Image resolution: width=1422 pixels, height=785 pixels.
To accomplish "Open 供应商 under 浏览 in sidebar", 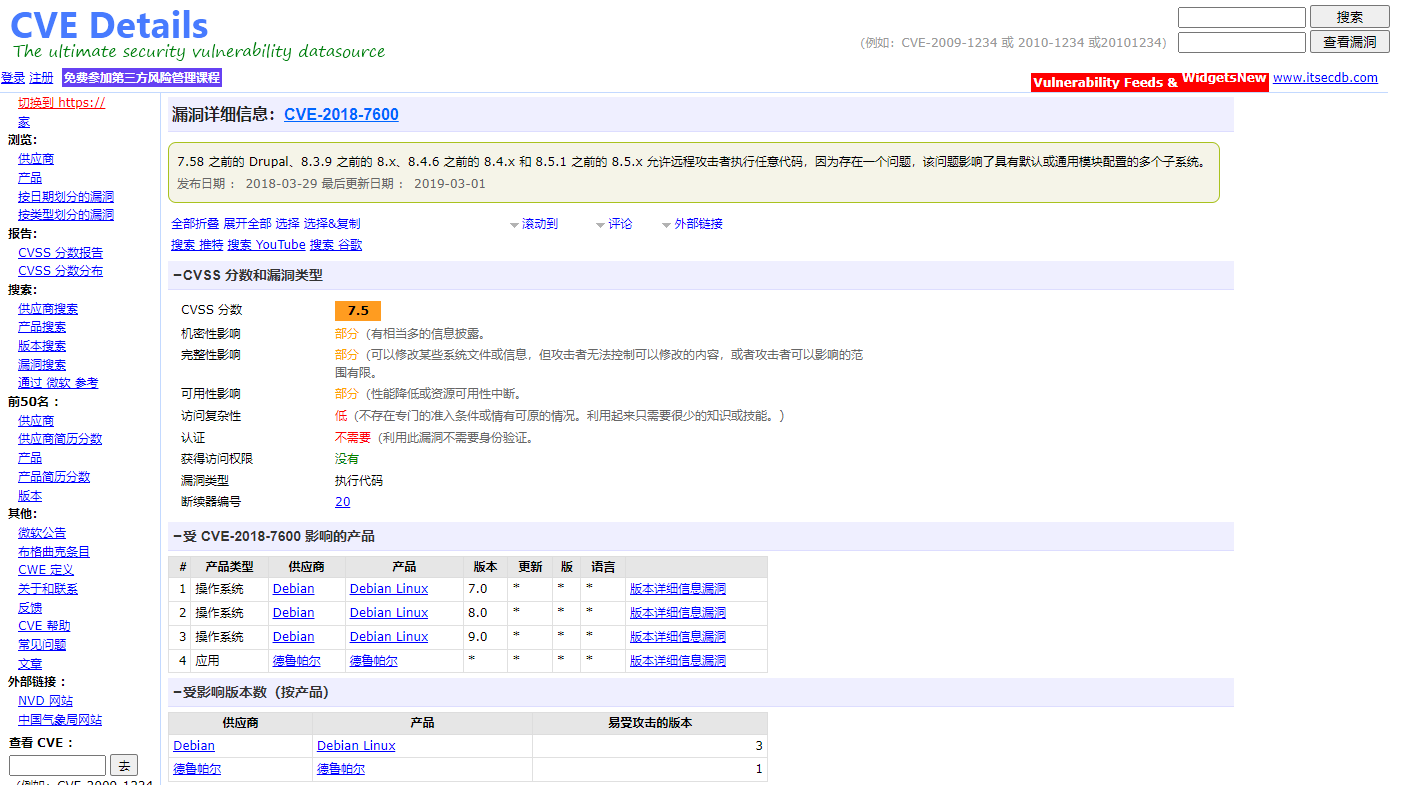I will point(36,159).
